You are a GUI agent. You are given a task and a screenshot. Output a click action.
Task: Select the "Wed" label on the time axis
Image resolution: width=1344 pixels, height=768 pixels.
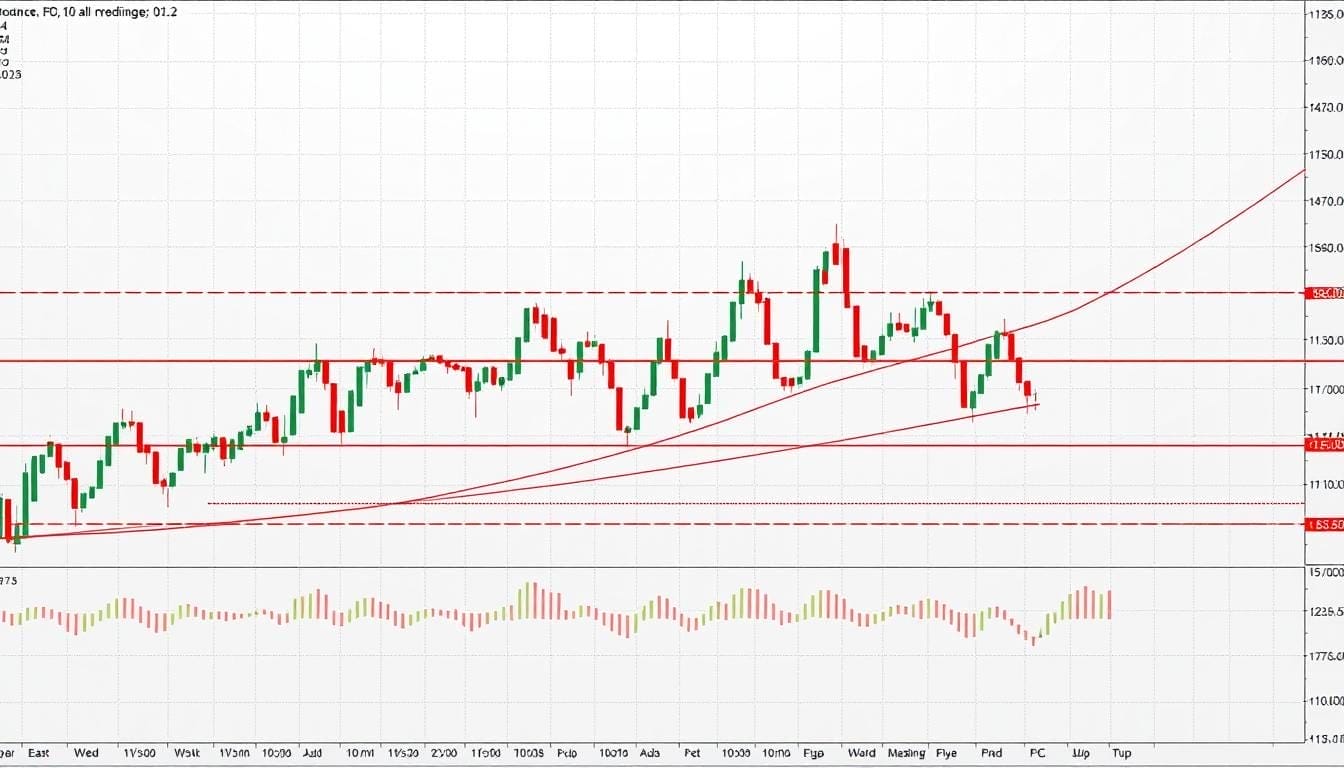pyautogui.click(x=87, y=753)
